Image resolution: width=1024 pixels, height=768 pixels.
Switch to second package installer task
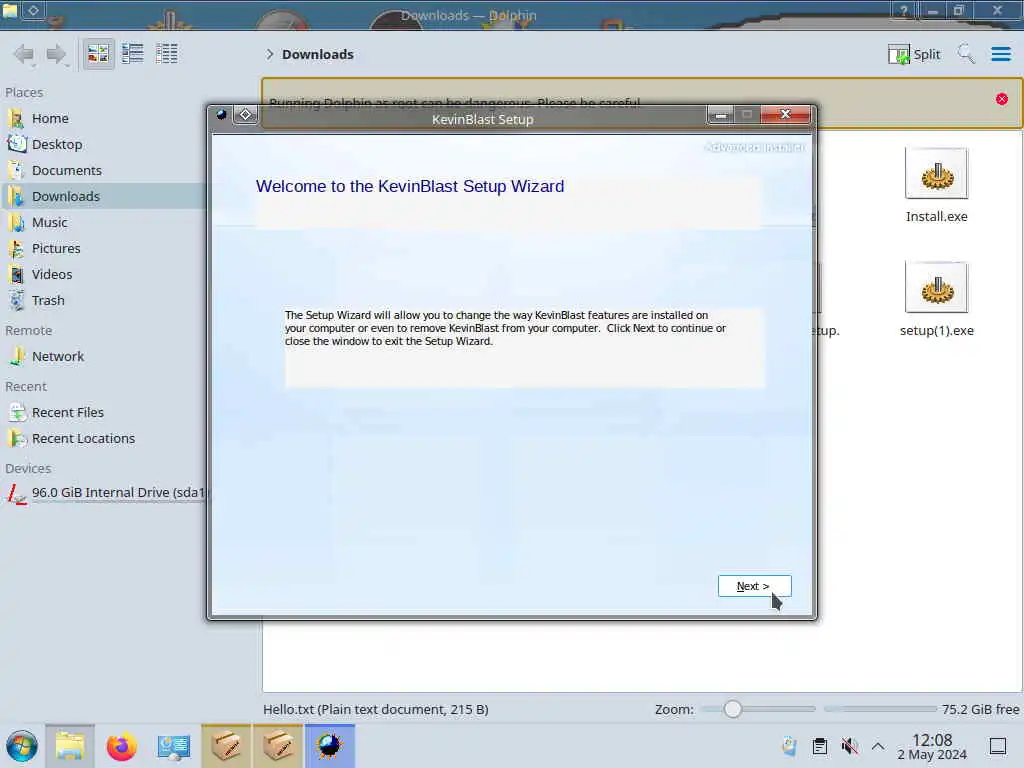[278, 746]
